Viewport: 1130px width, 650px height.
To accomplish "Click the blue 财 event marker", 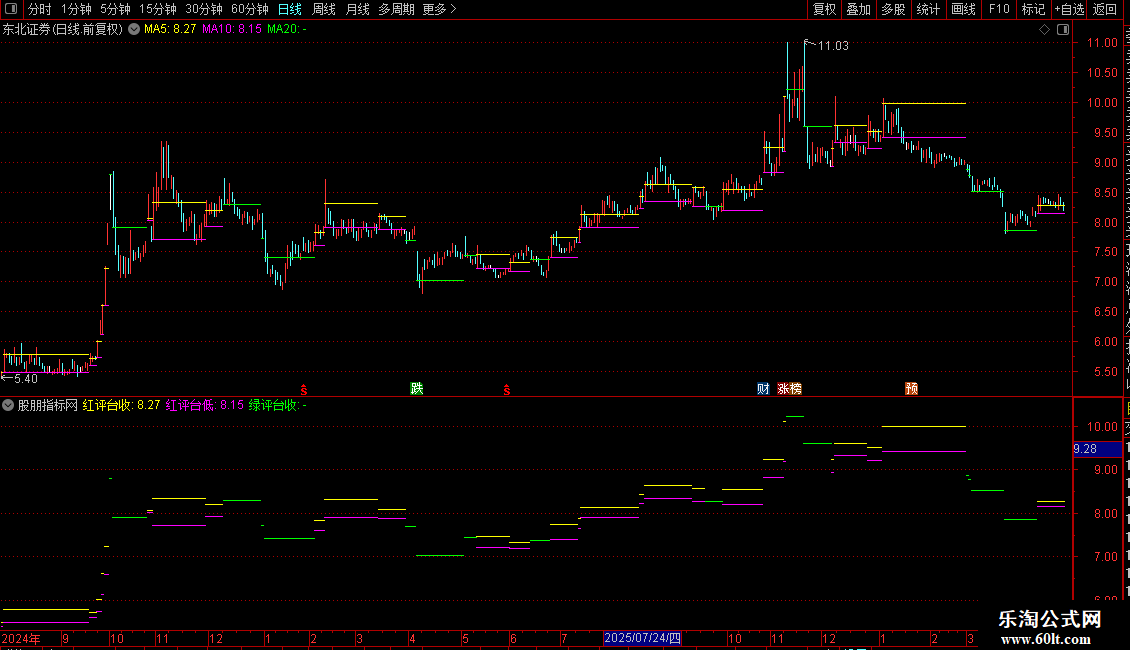I will (x=763, y=389).
